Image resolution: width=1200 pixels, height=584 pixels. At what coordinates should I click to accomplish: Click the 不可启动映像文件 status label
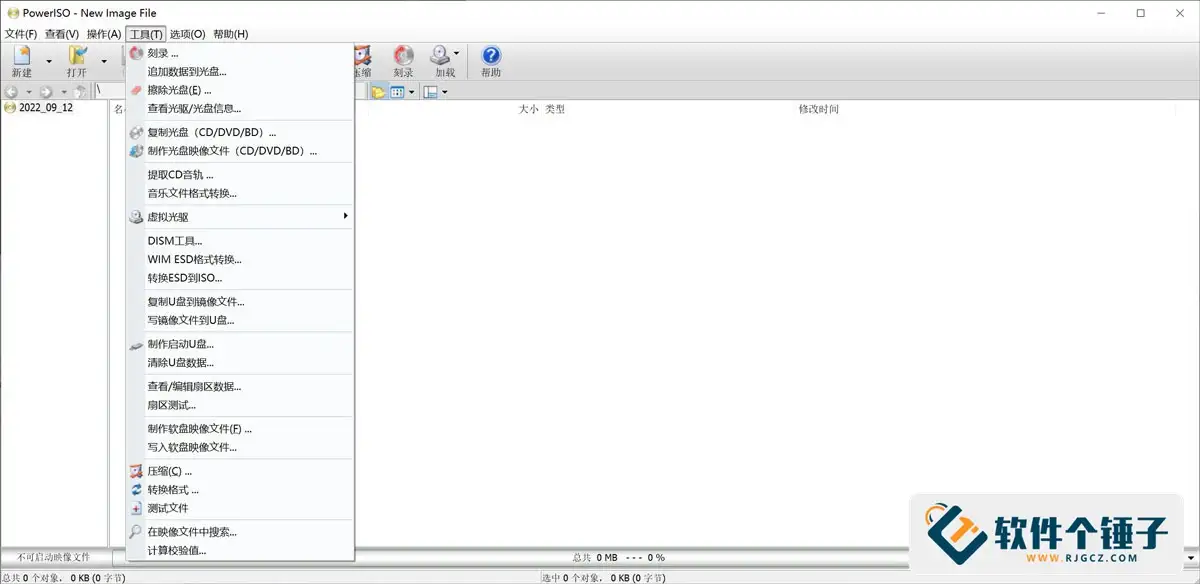[x=54, y=557]
